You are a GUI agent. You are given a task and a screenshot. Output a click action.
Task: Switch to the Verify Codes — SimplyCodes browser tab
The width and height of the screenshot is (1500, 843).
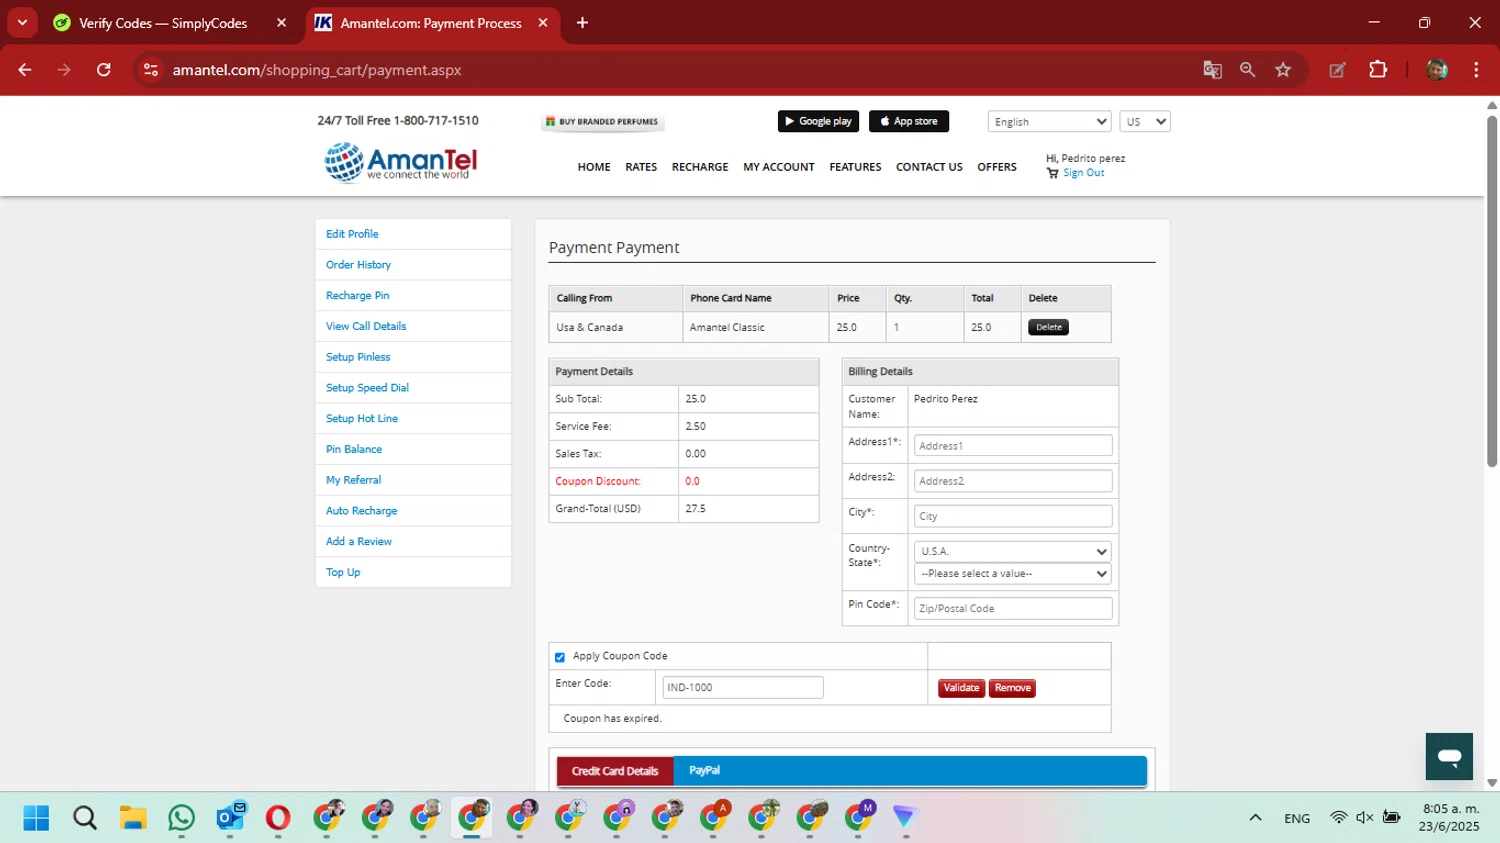(163, 23)
